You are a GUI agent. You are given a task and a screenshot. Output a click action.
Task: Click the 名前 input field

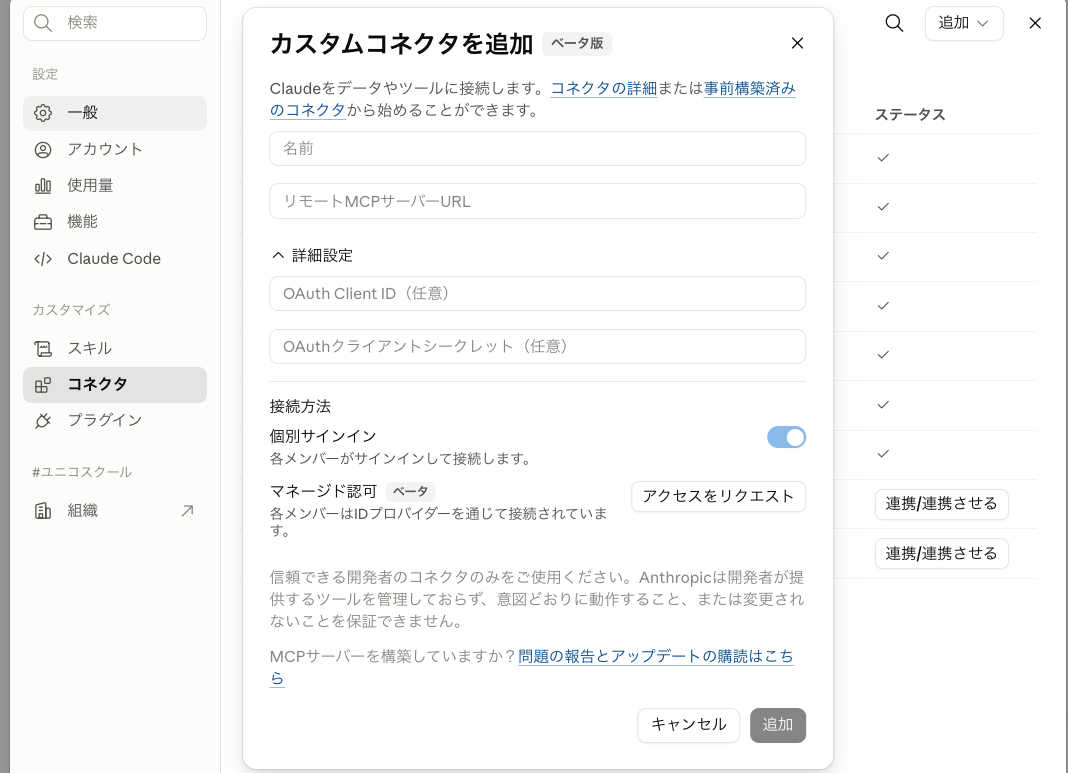tap(537, 148)
